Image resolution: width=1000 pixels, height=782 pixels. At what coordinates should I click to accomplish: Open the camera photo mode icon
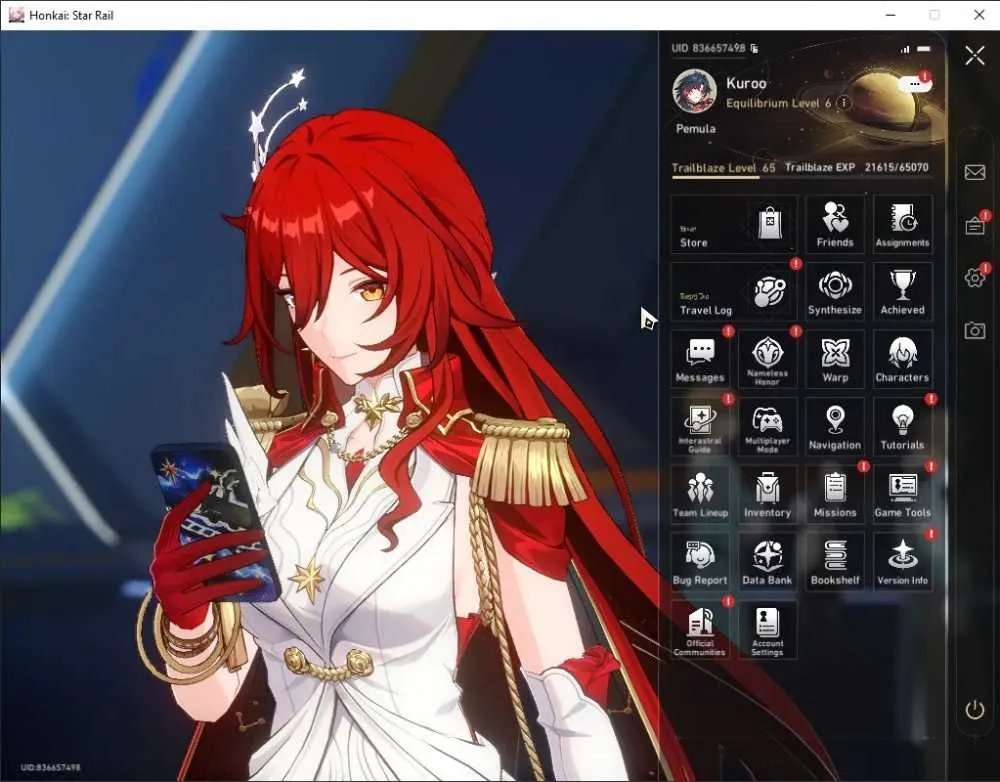[x=974, y=330]
